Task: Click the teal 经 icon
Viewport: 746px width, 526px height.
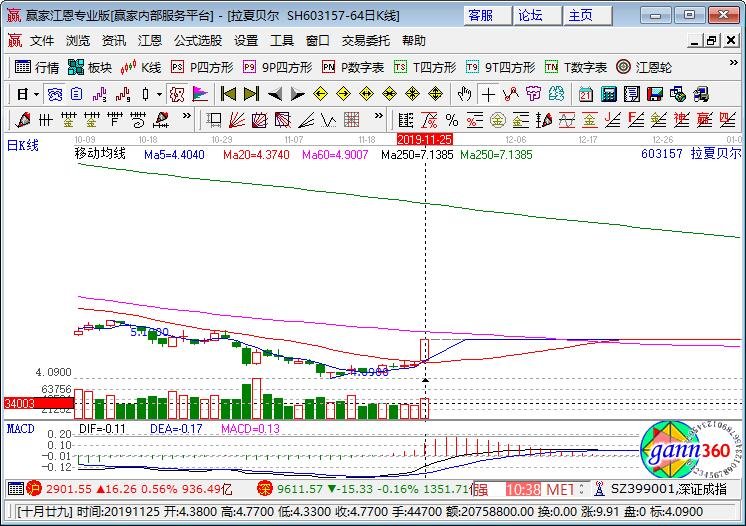Action: pyautogui.click(x=556, y=94)
